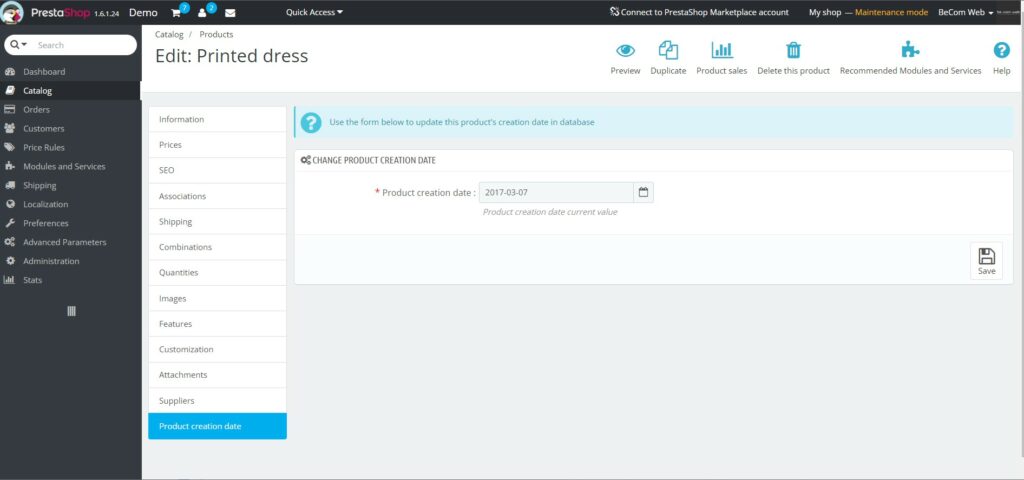Switch to the Features tab
The height and width of the screenshot is (480, 1024).
(x=217, y=324)
